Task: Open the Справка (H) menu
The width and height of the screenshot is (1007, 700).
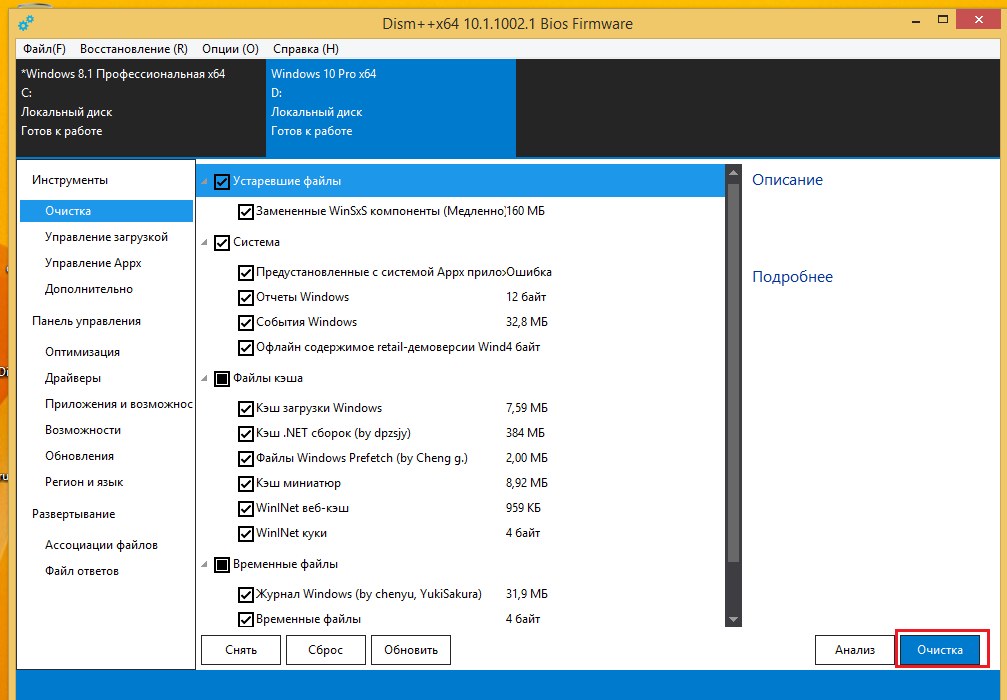Action: (x=306, y=49)
